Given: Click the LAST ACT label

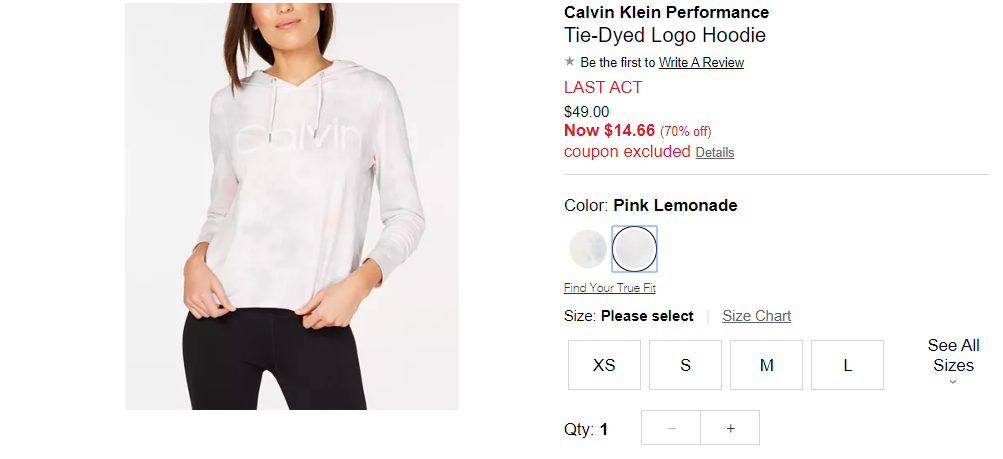Looking at the screenshot, I should tap(603, 88).
